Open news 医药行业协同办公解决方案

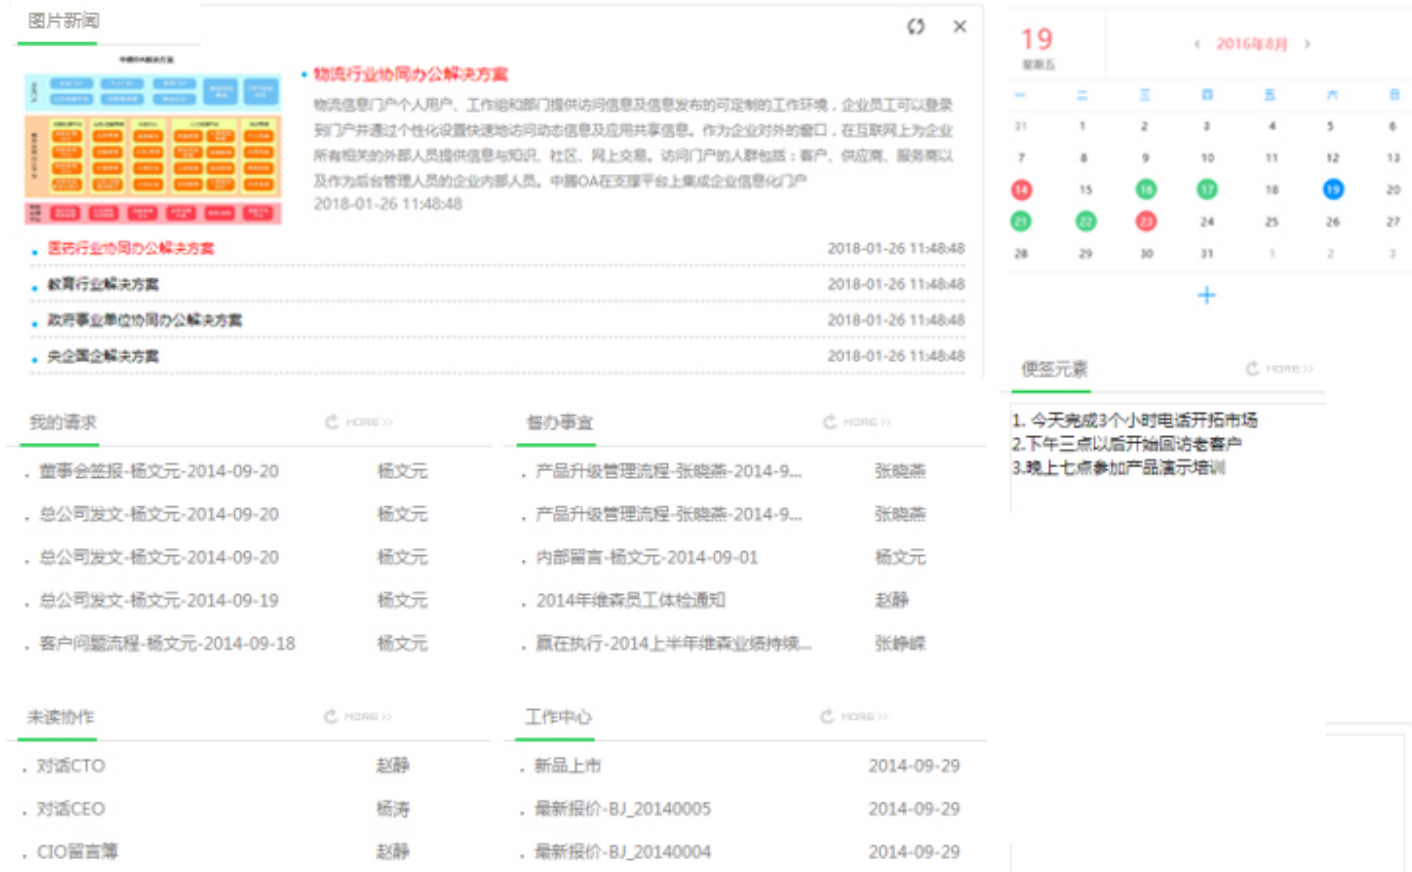131,248
